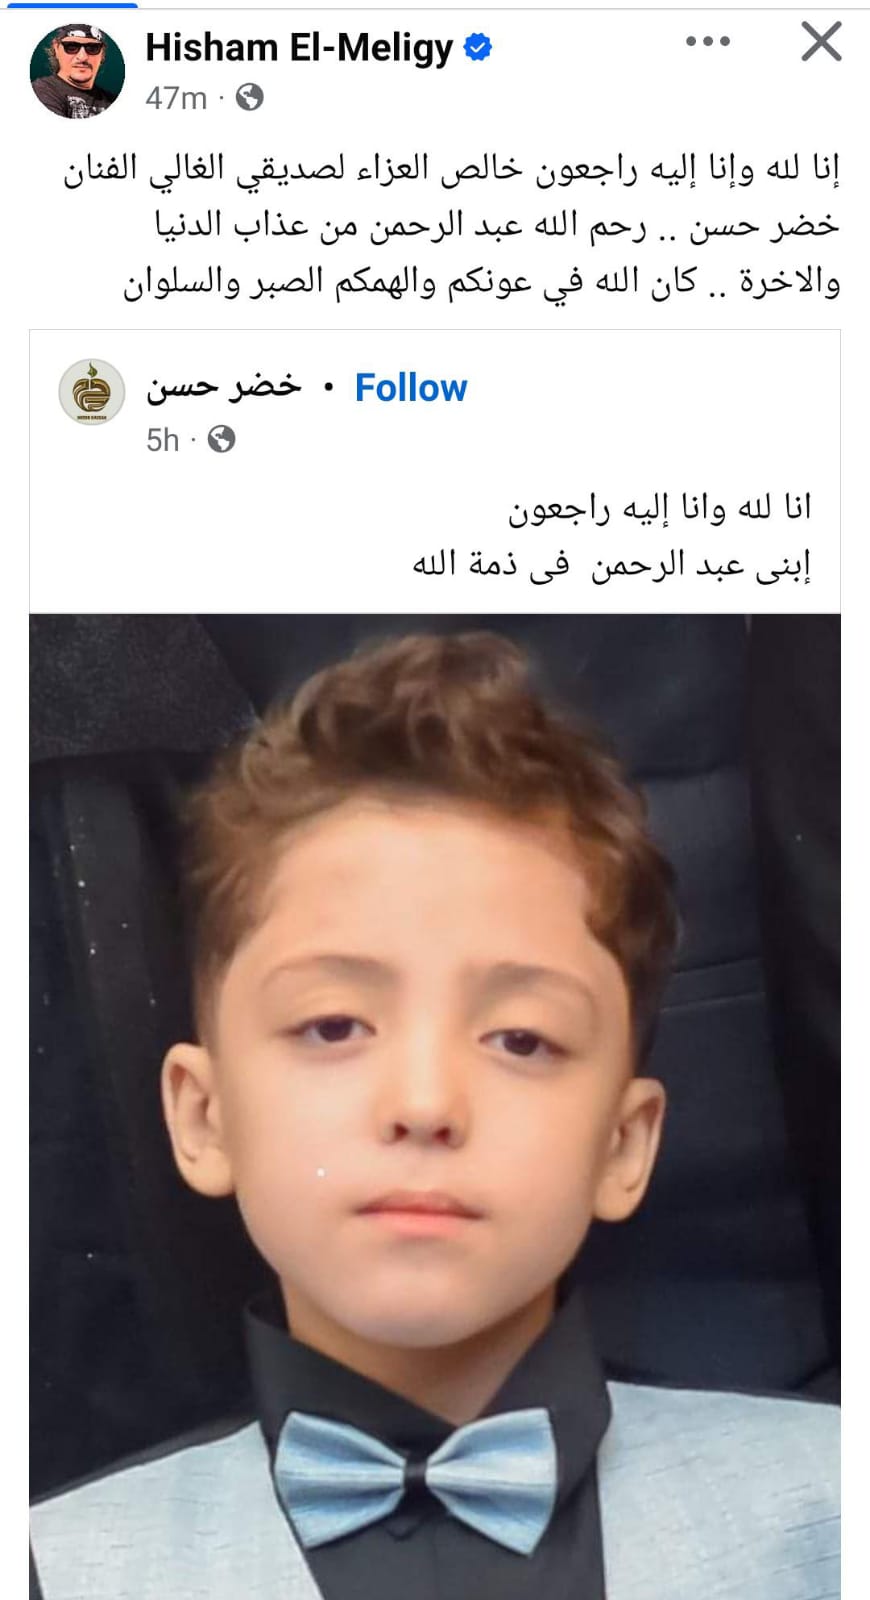Click the shared post's Arabic caption text
Image resolution: width=870 pixels, height=1600 pixels.
tap(612, 537)
